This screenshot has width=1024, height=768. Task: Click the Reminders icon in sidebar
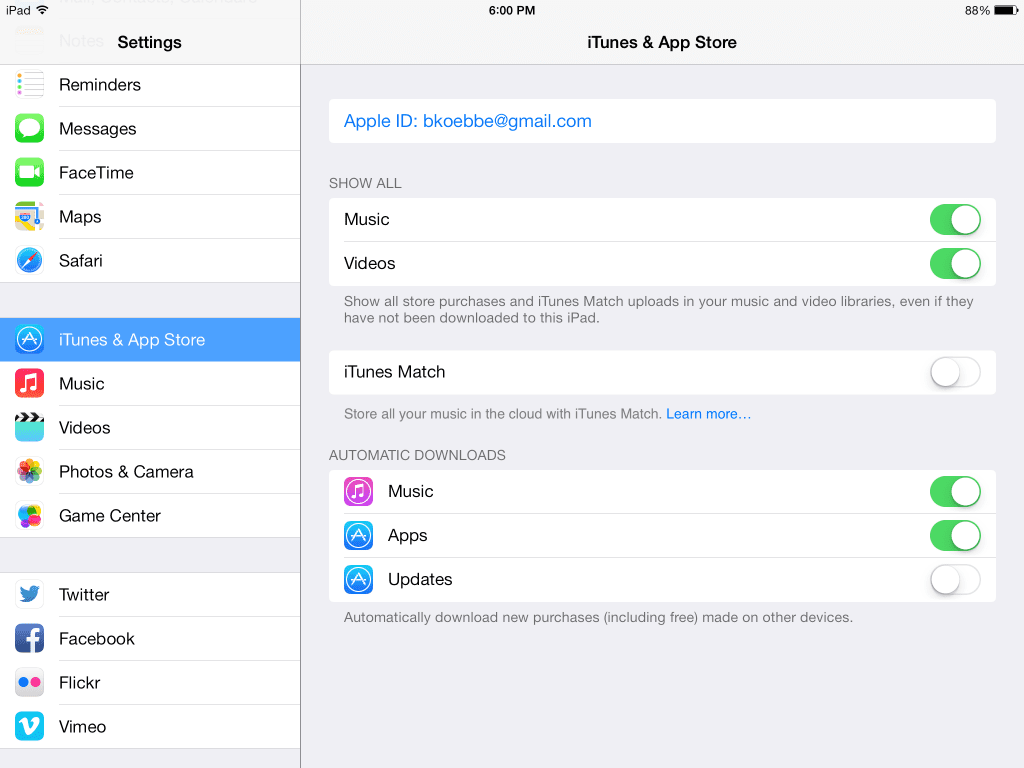[x=29, y=84]
